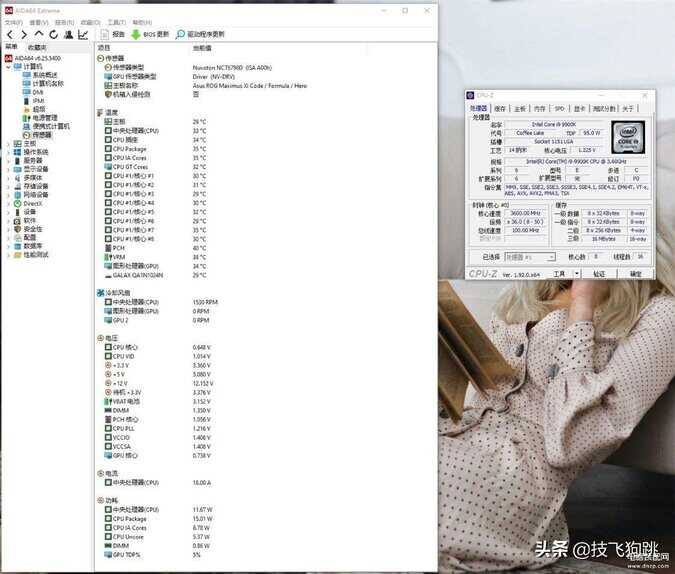The height and width of the screenshot is (574, 675).
Task: Click the BIOS 更新 toolbar button
Action: point(150,34)
